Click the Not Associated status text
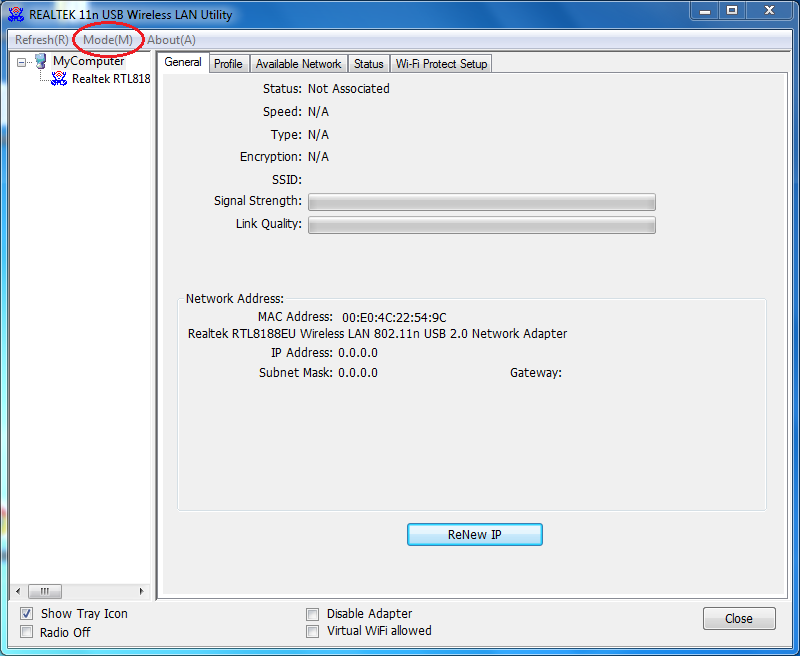 (x=348, y=89)
